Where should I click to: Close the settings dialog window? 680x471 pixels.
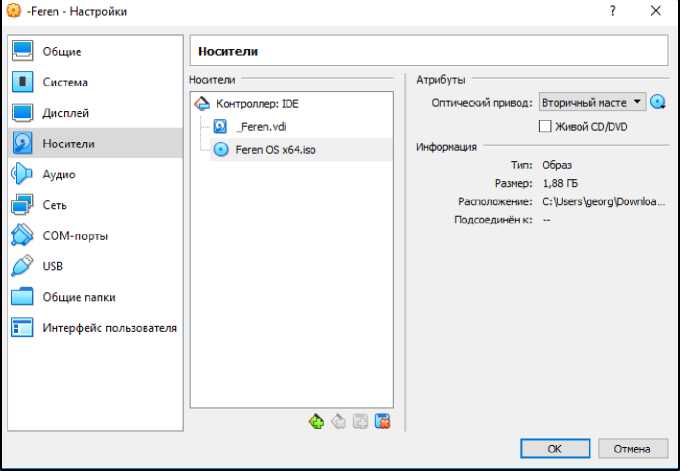click(x=656, y=11)
